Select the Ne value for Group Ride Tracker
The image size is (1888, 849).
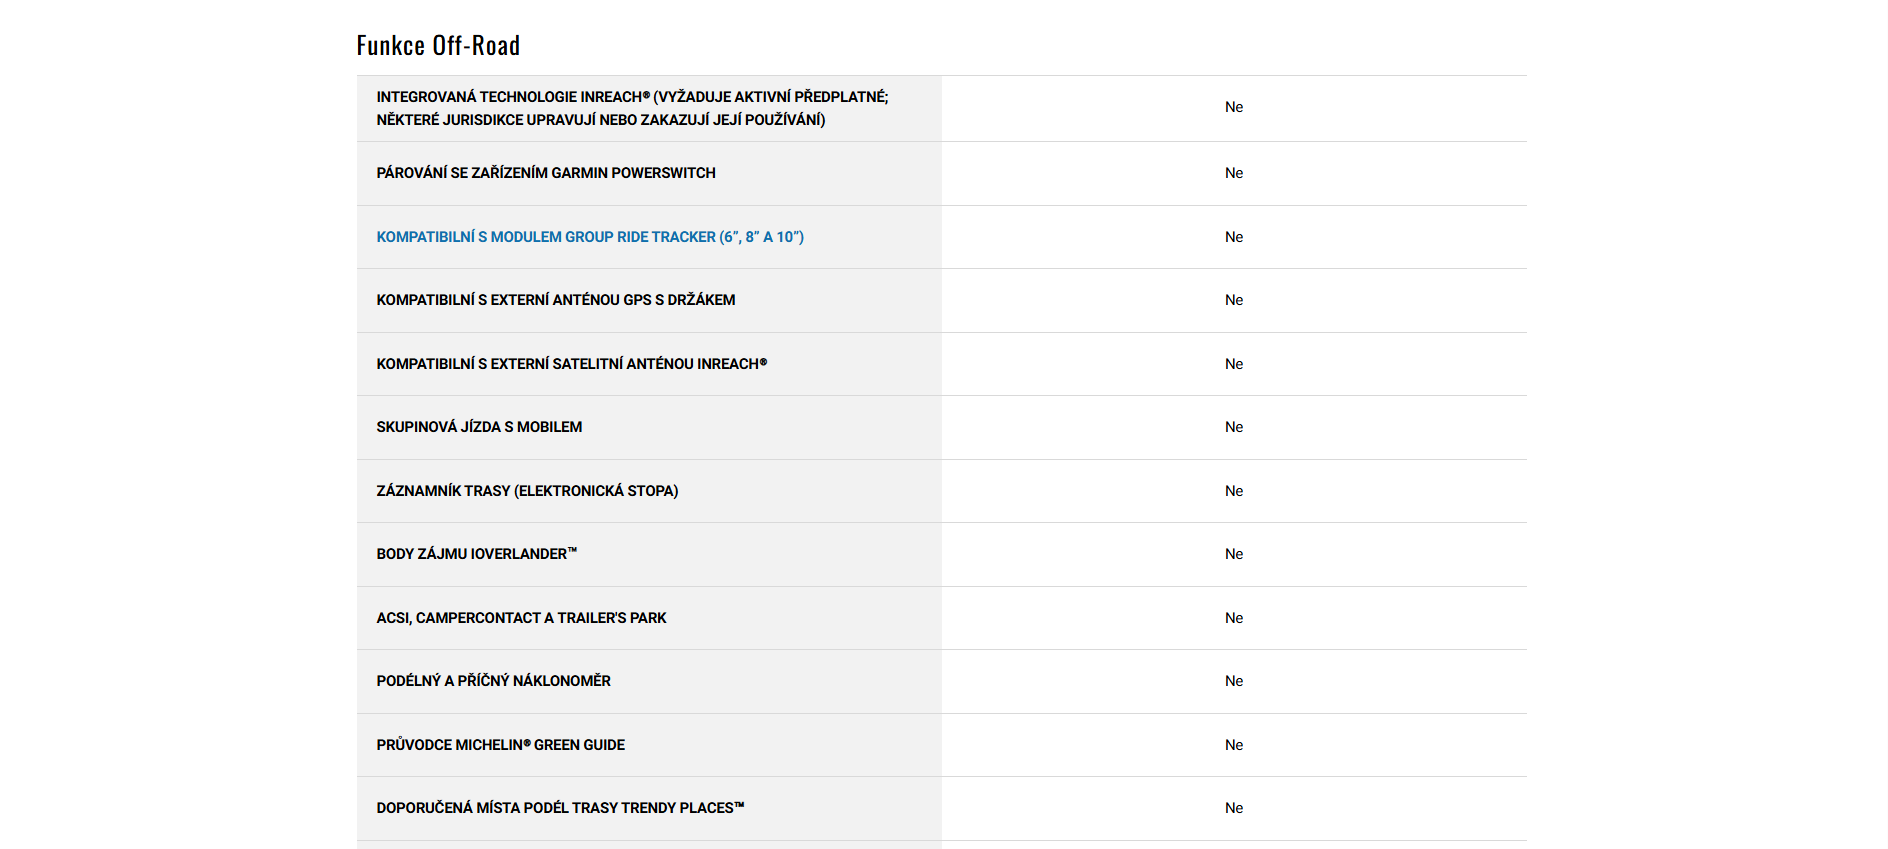point(1234,237)
